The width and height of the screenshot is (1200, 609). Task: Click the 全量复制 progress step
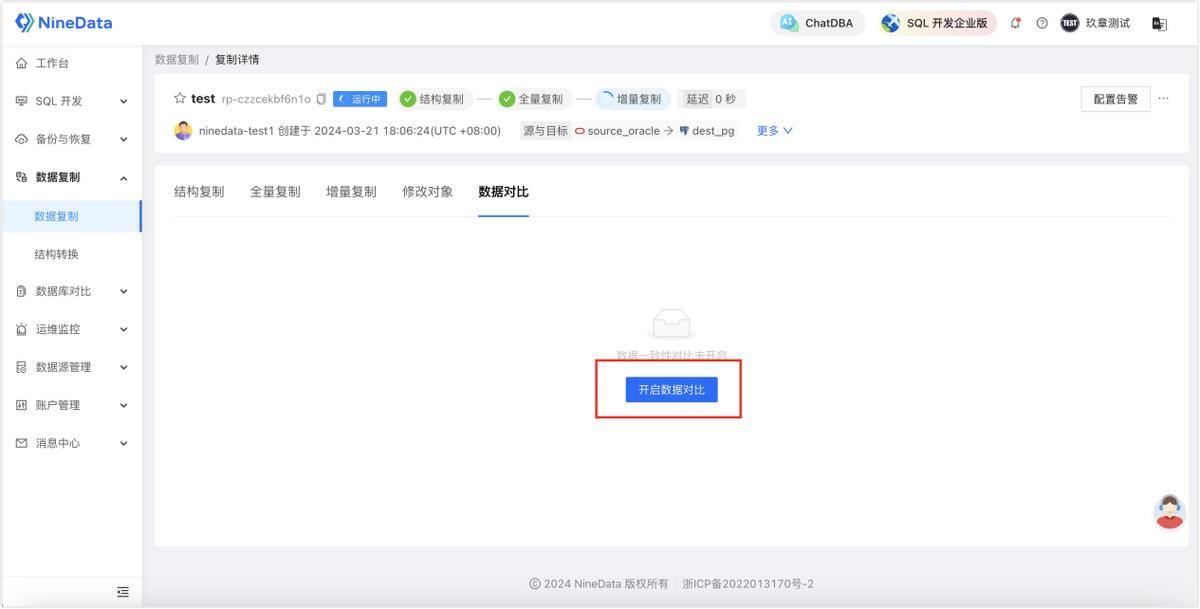(532, 99)
